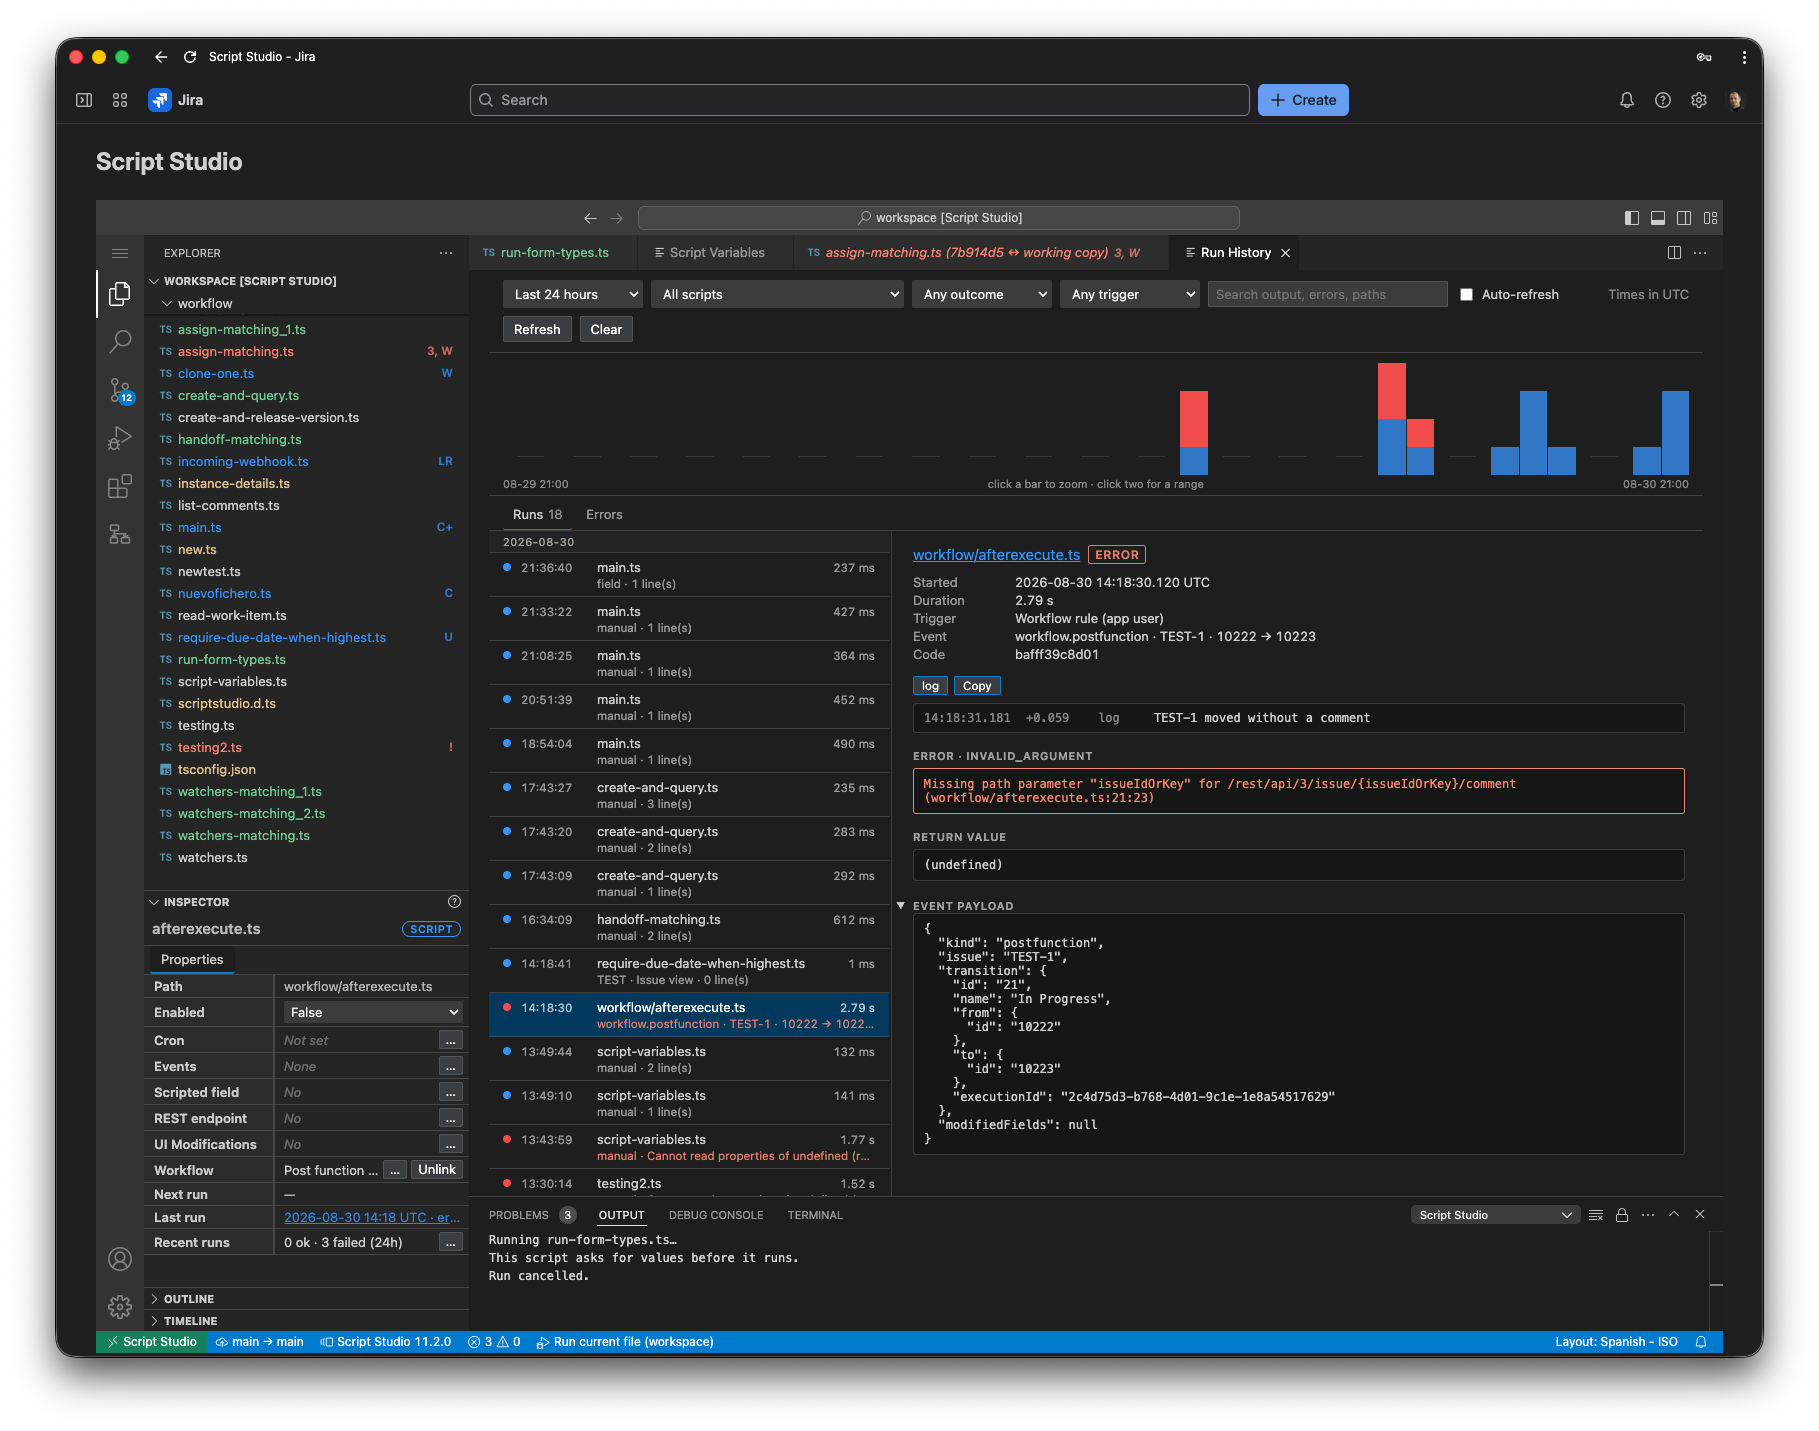Screen dimensions: 1819x1431
Task: Open the Run and Debug icon
Action: point(120,438)
